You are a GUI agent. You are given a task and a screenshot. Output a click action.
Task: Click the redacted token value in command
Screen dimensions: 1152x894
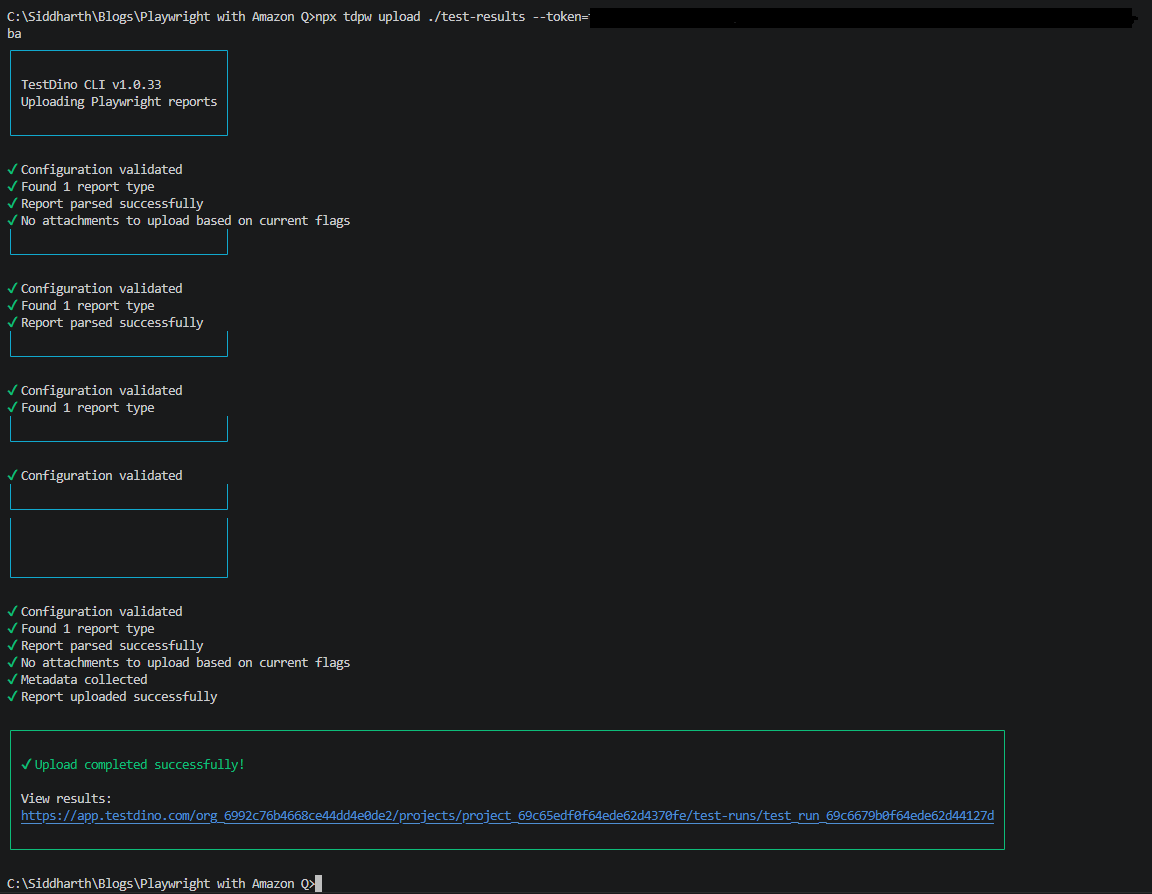[858, 18]
